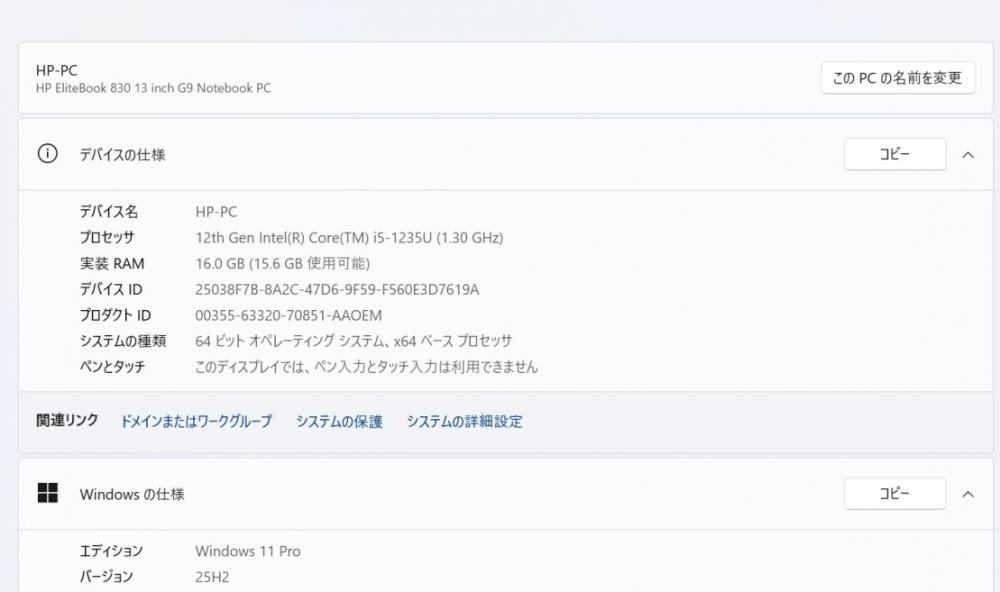Select 16.0 GB RAM value
This screenshot has width=1000, height=592.
283,263
